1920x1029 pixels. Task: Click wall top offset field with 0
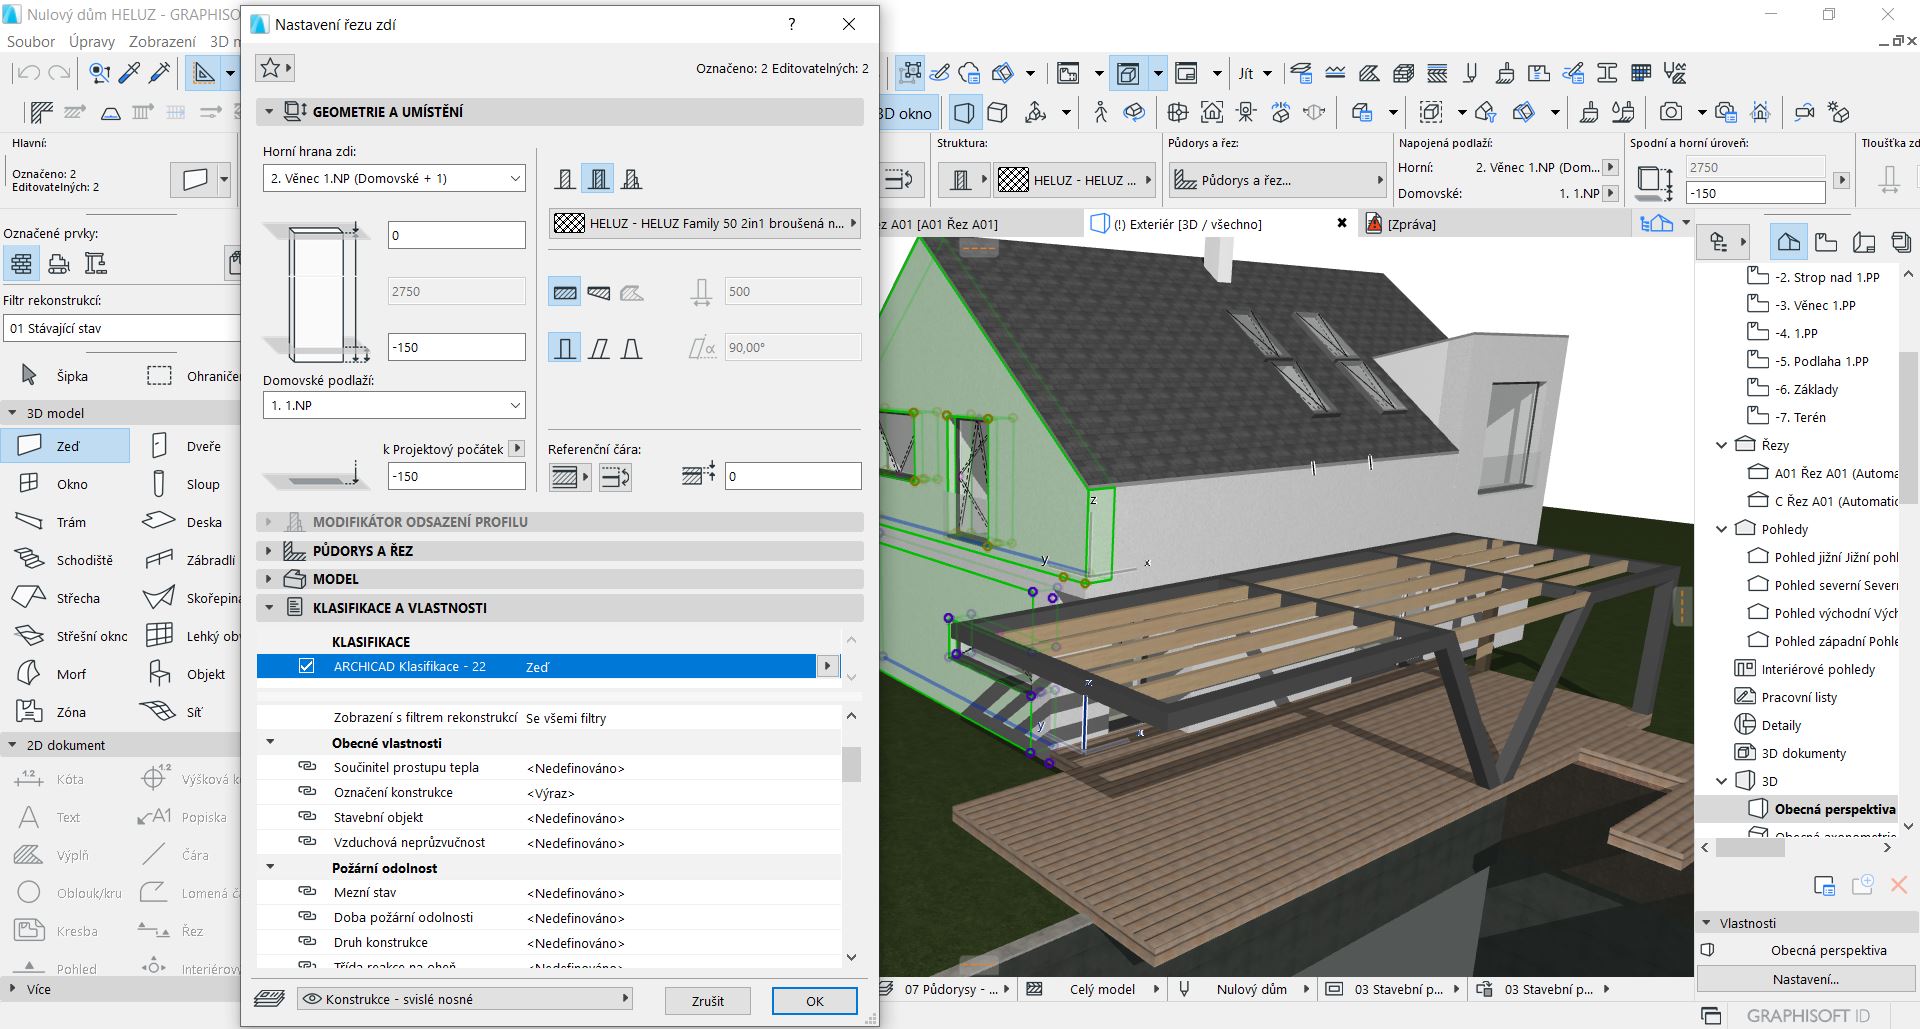pyautogui.click(x=456, y=235)
